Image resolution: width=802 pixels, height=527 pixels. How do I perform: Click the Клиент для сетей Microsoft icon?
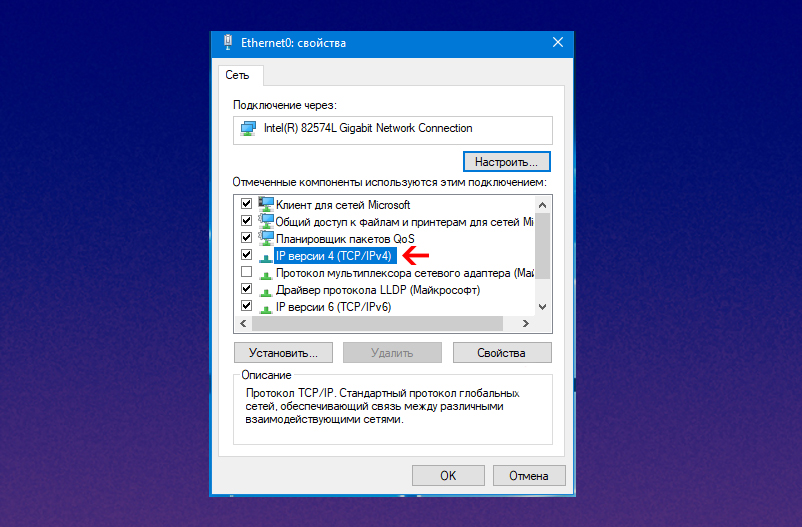(266, 204)
